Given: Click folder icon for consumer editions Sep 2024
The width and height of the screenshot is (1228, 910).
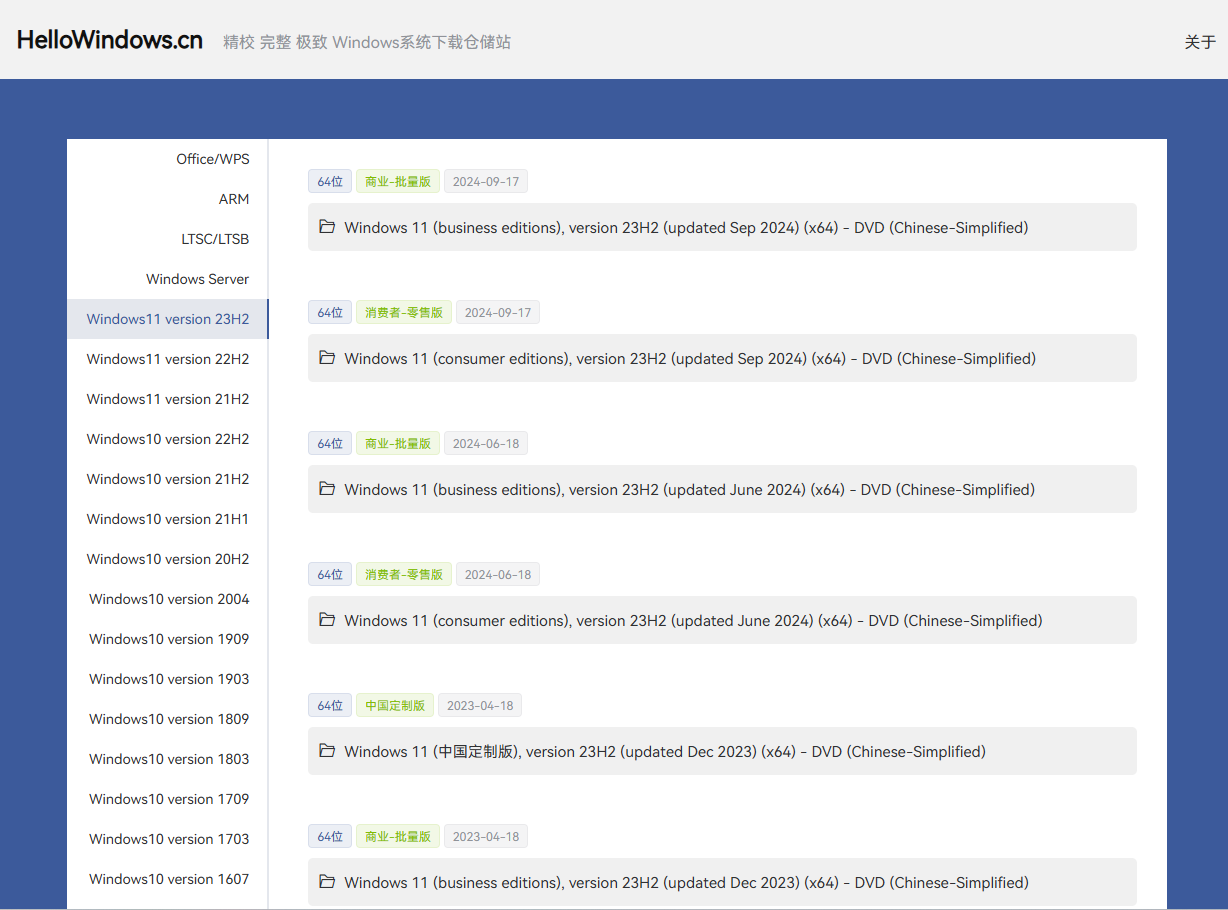Looking at the screenshot, I should click(x=327, y=358).
